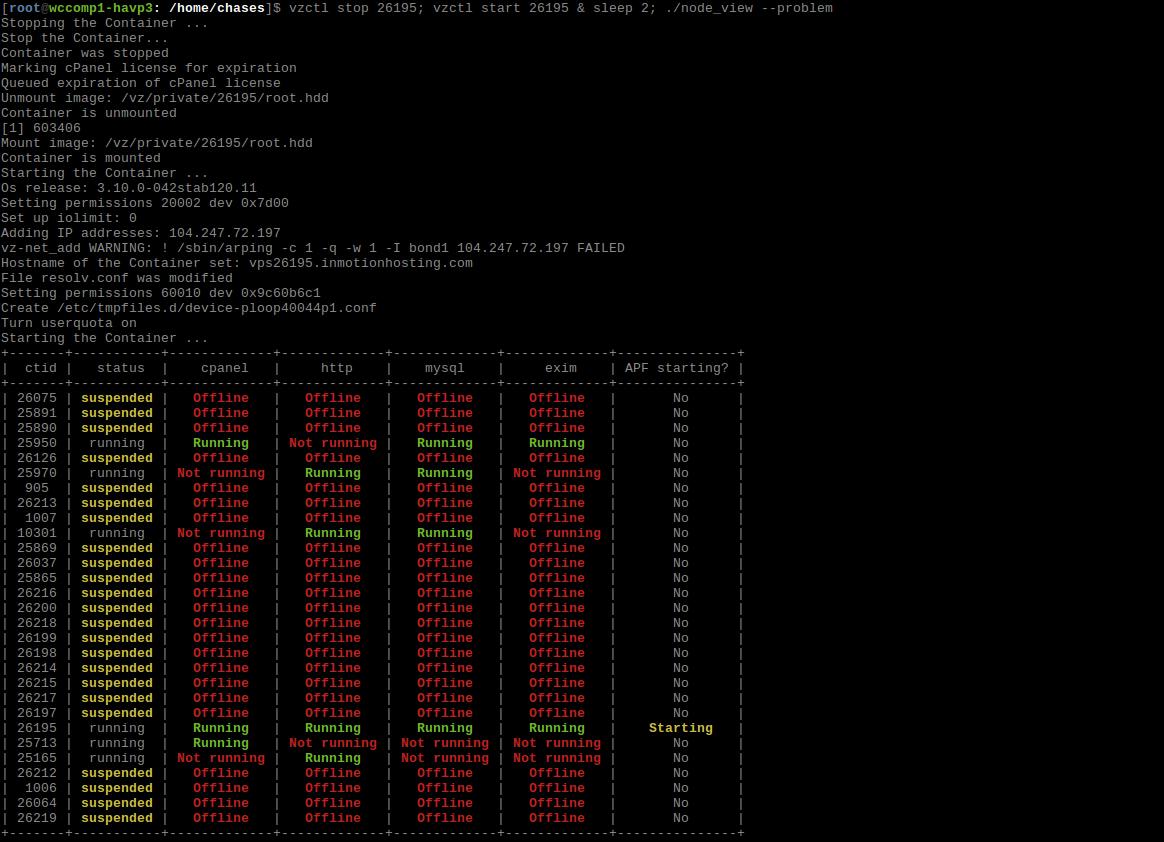
Task: Click the yellow "Starting" APF status
Action: (x=680, y=728)
